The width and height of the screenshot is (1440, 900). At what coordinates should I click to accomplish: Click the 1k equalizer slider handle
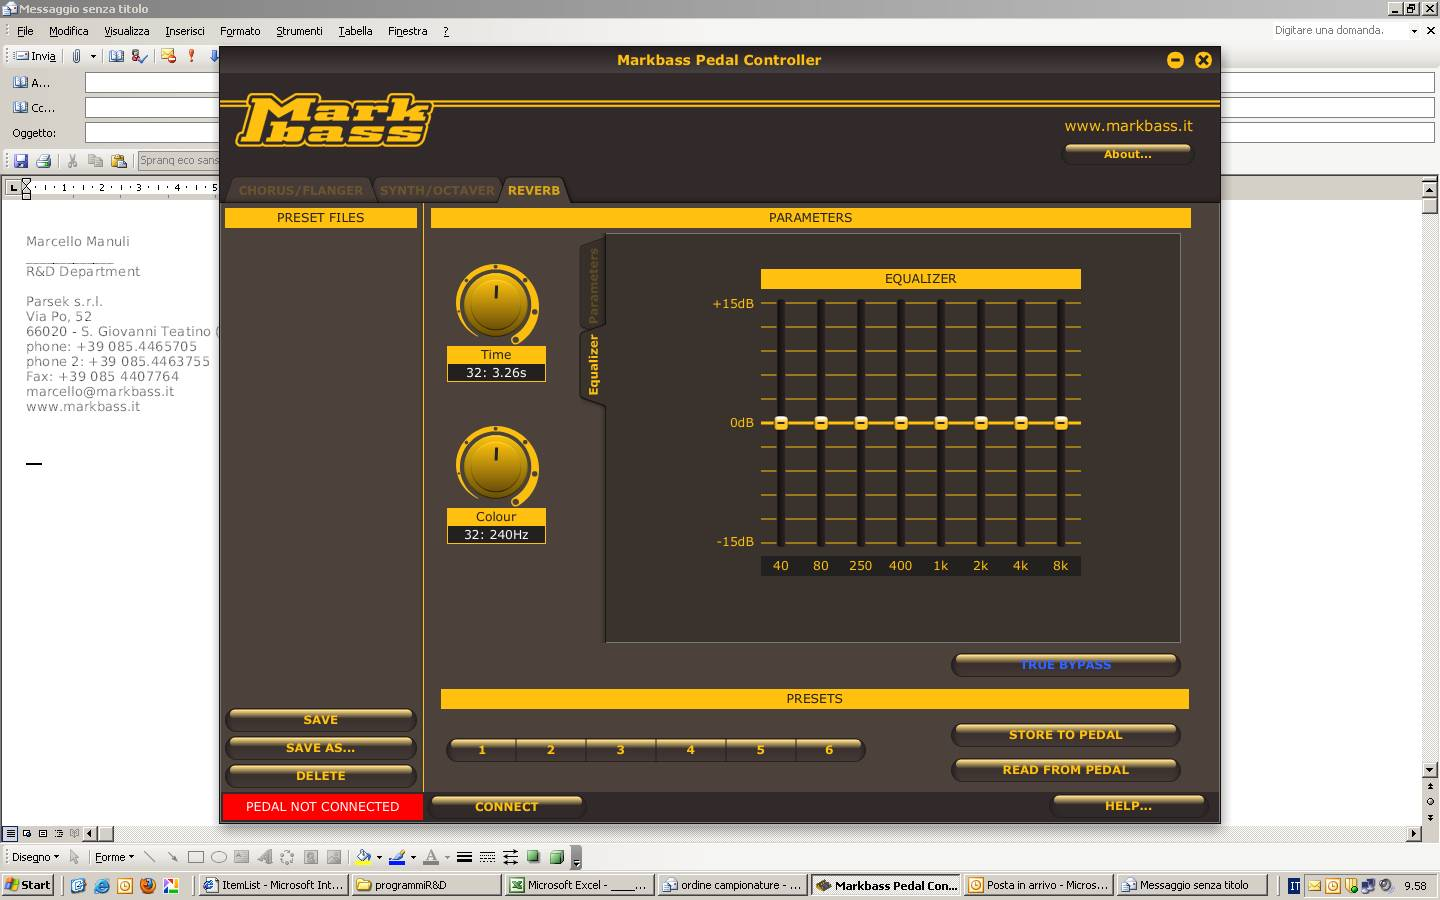pyautogui.click(x=941, y=423)
